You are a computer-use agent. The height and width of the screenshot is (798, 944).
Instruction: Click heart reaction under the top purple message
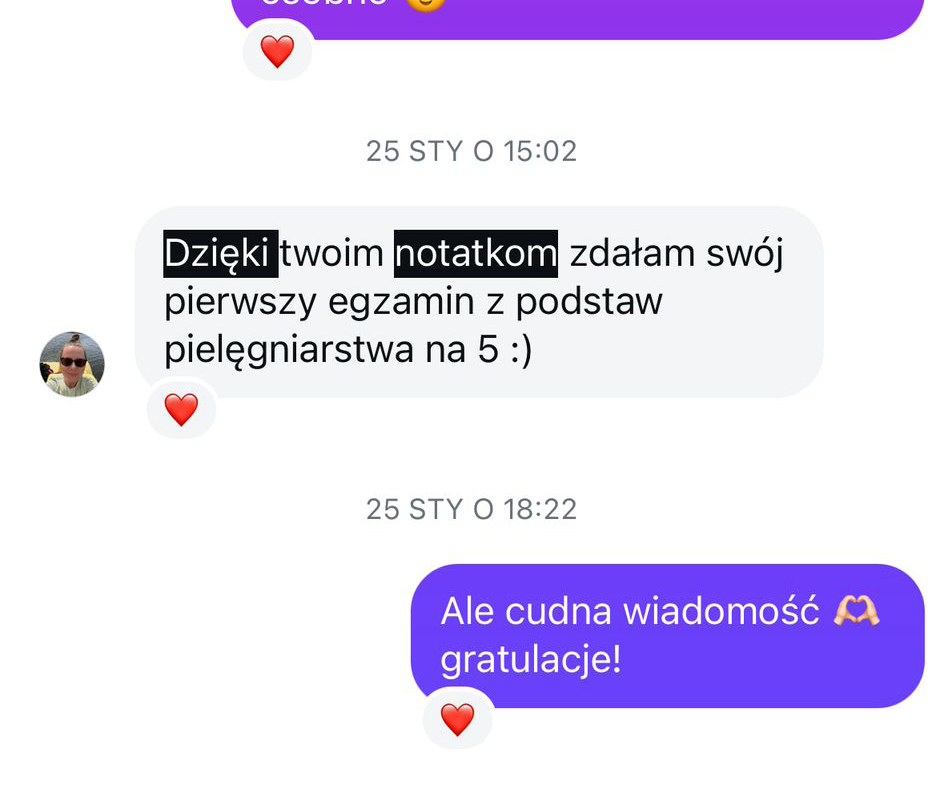[x=277, y=51]
